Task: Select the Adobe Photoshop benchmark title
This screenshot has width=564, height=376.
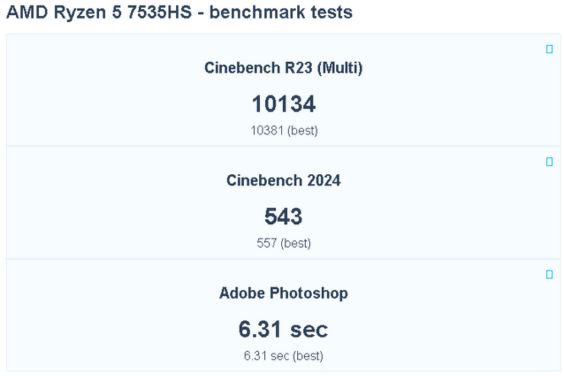Action: [x=283, y=293]
